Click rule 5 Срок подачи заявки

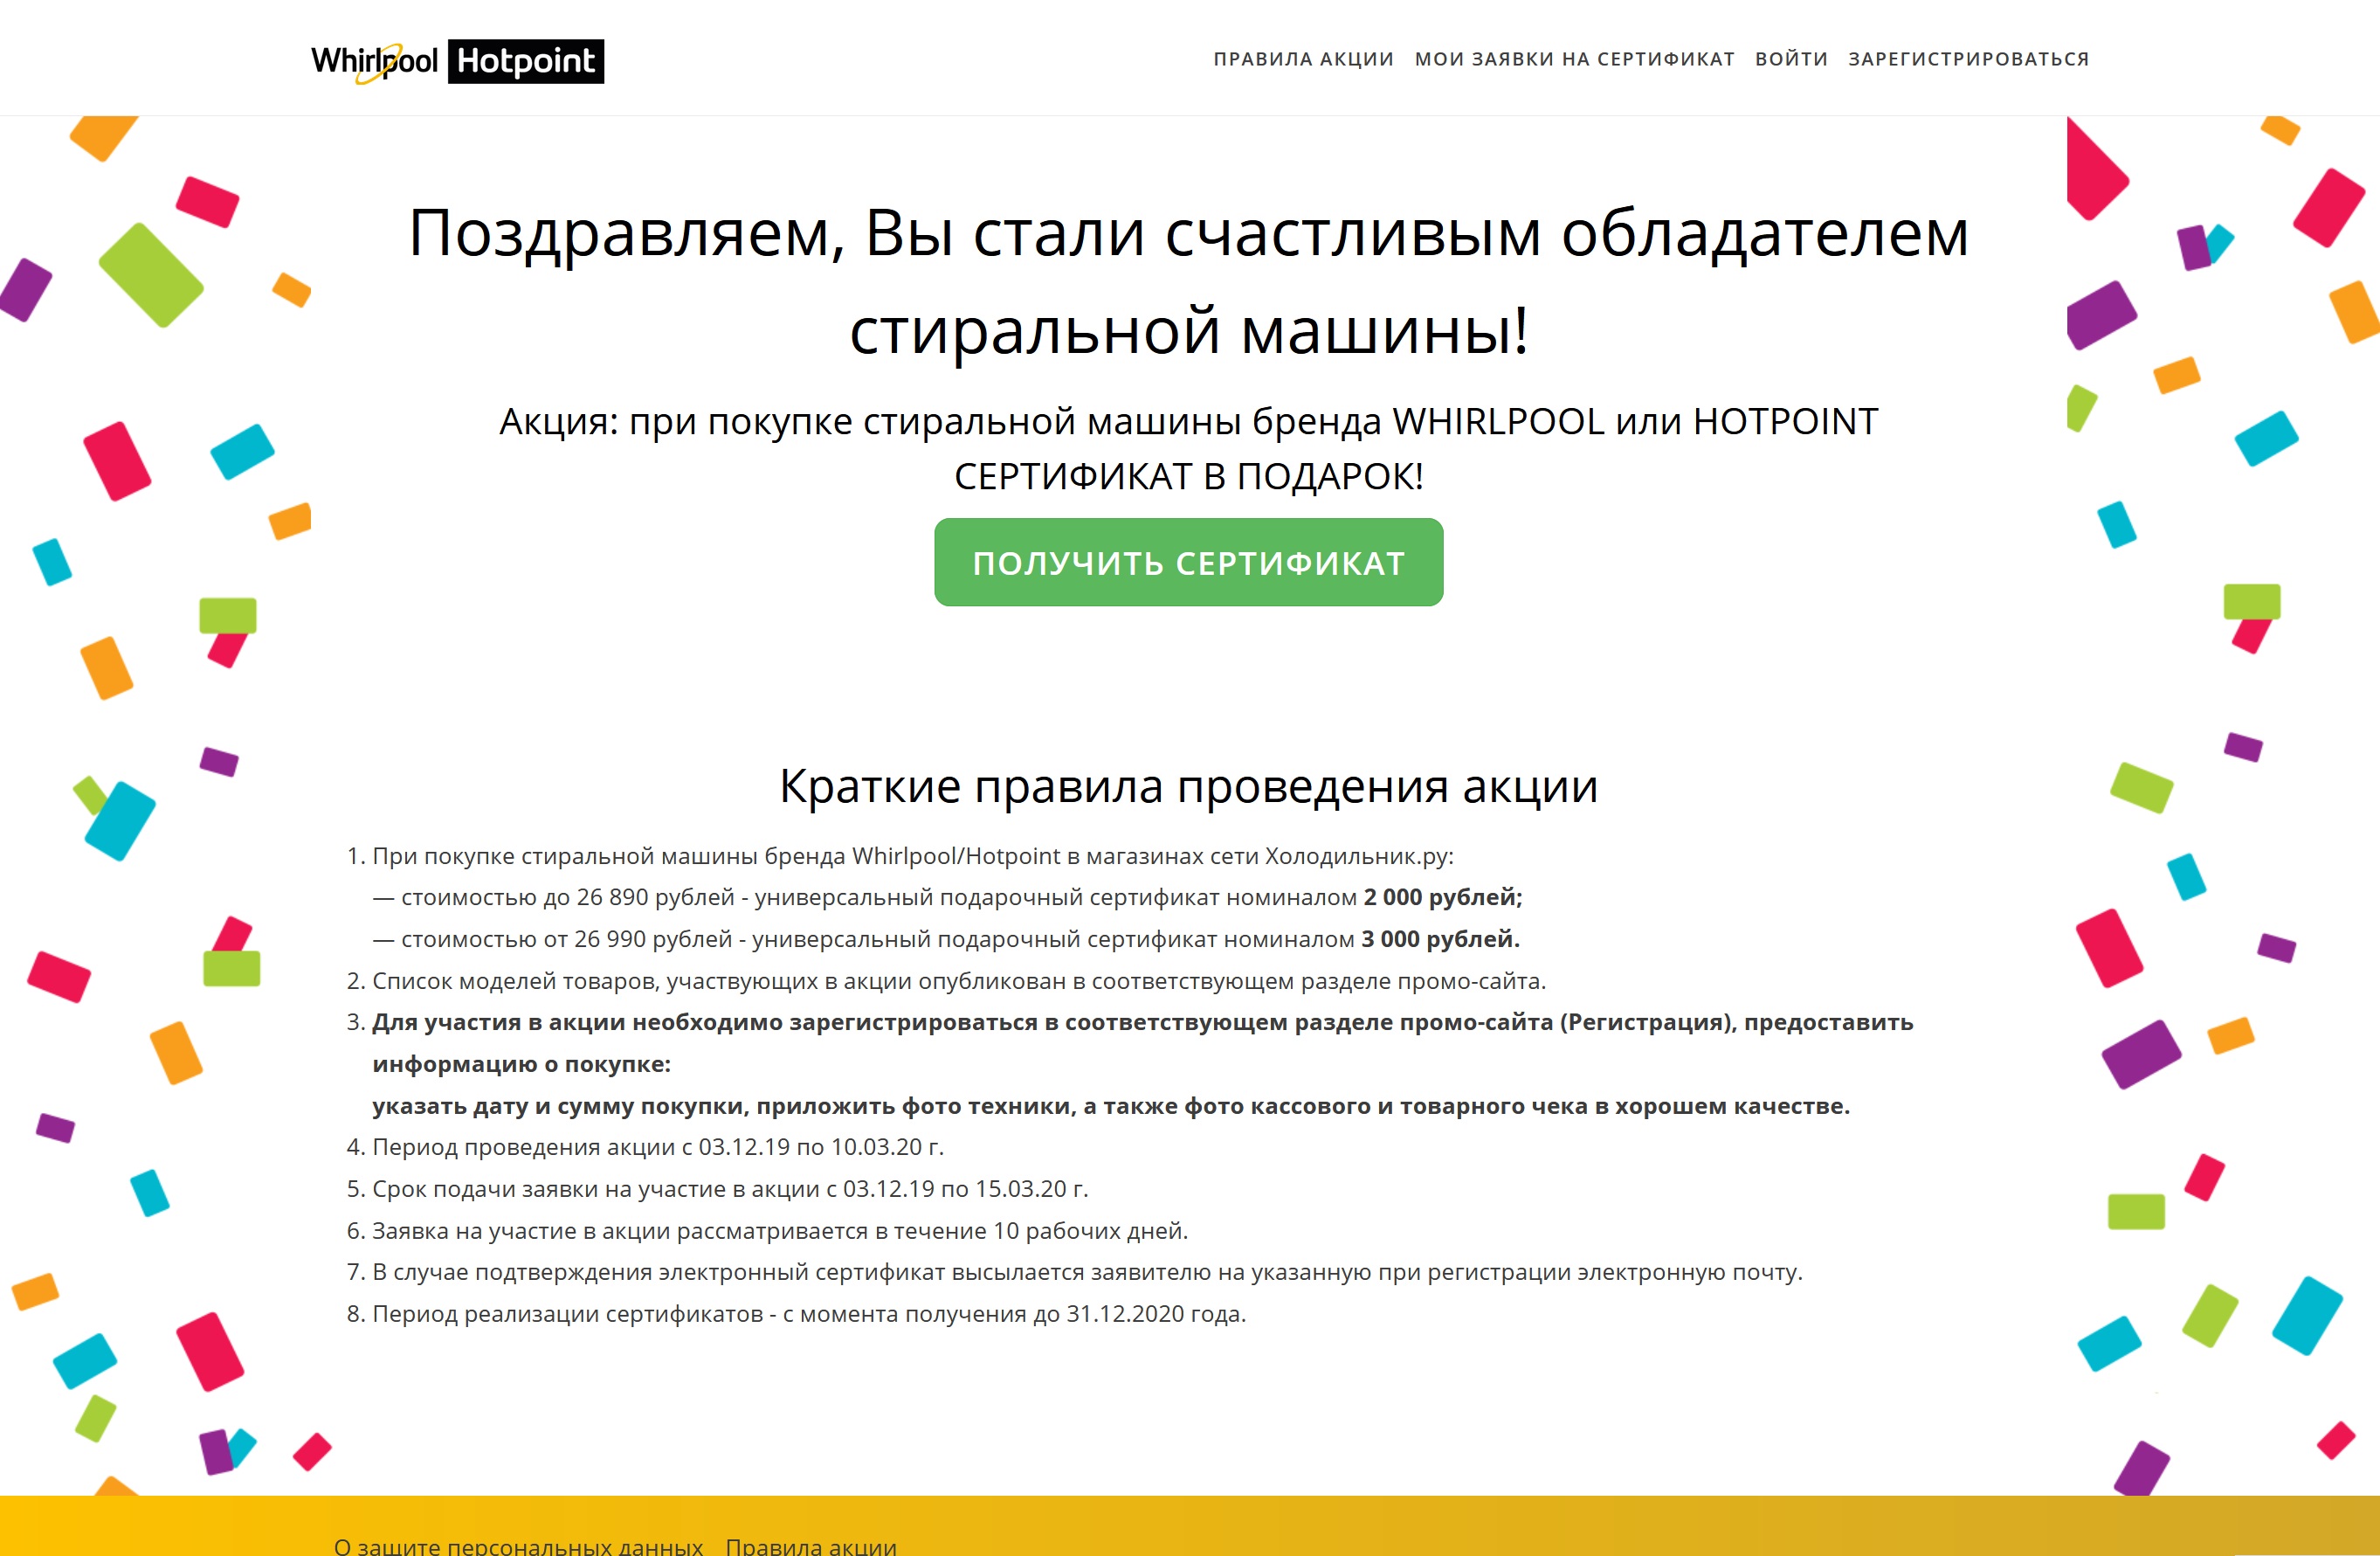(730, 1189)
